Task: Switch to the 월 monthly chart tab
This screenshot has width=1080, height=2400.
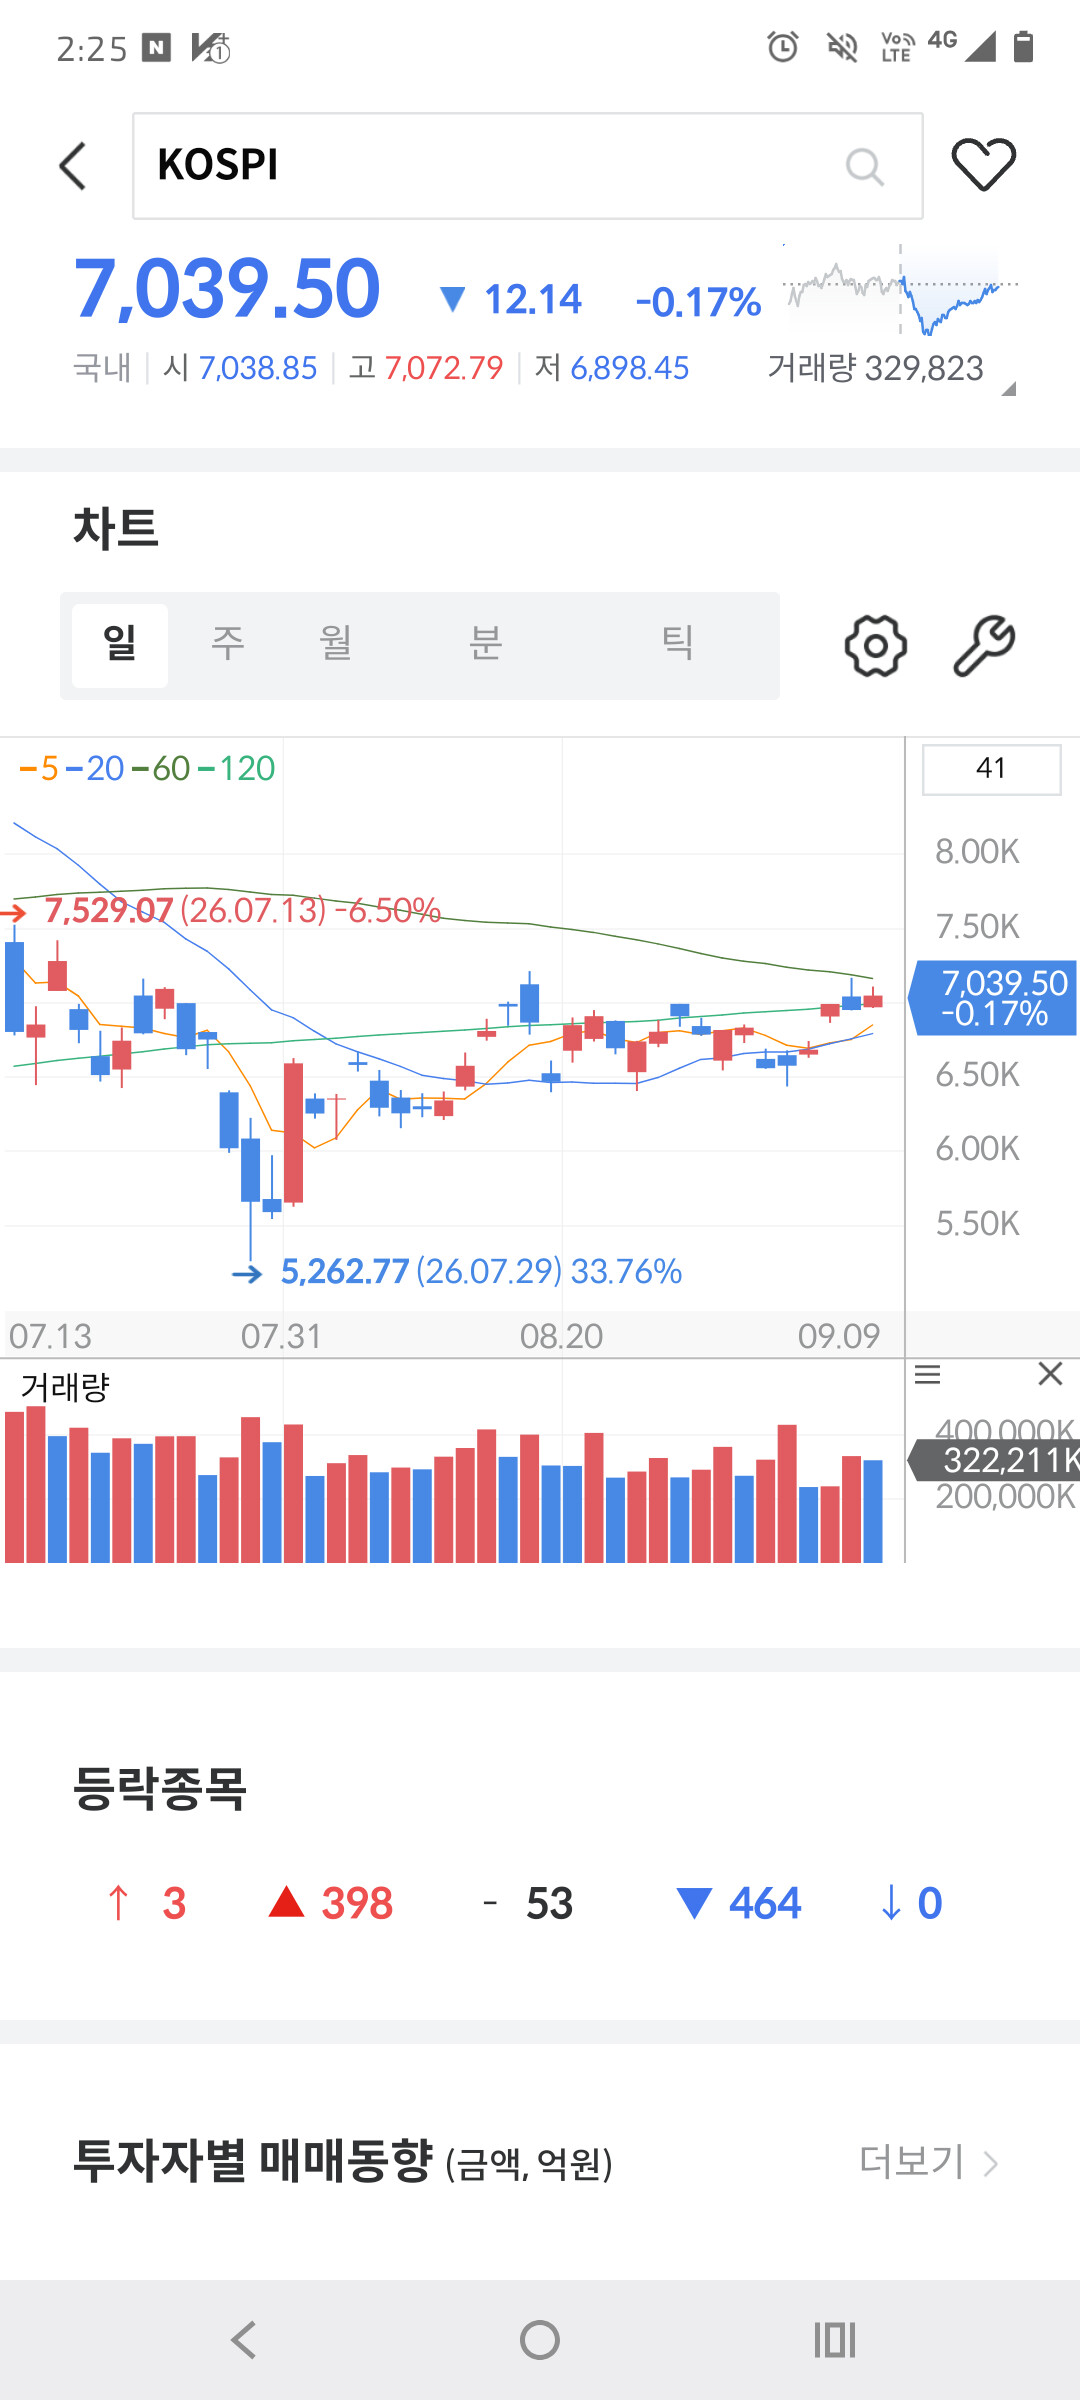Action: click(336, 642)
